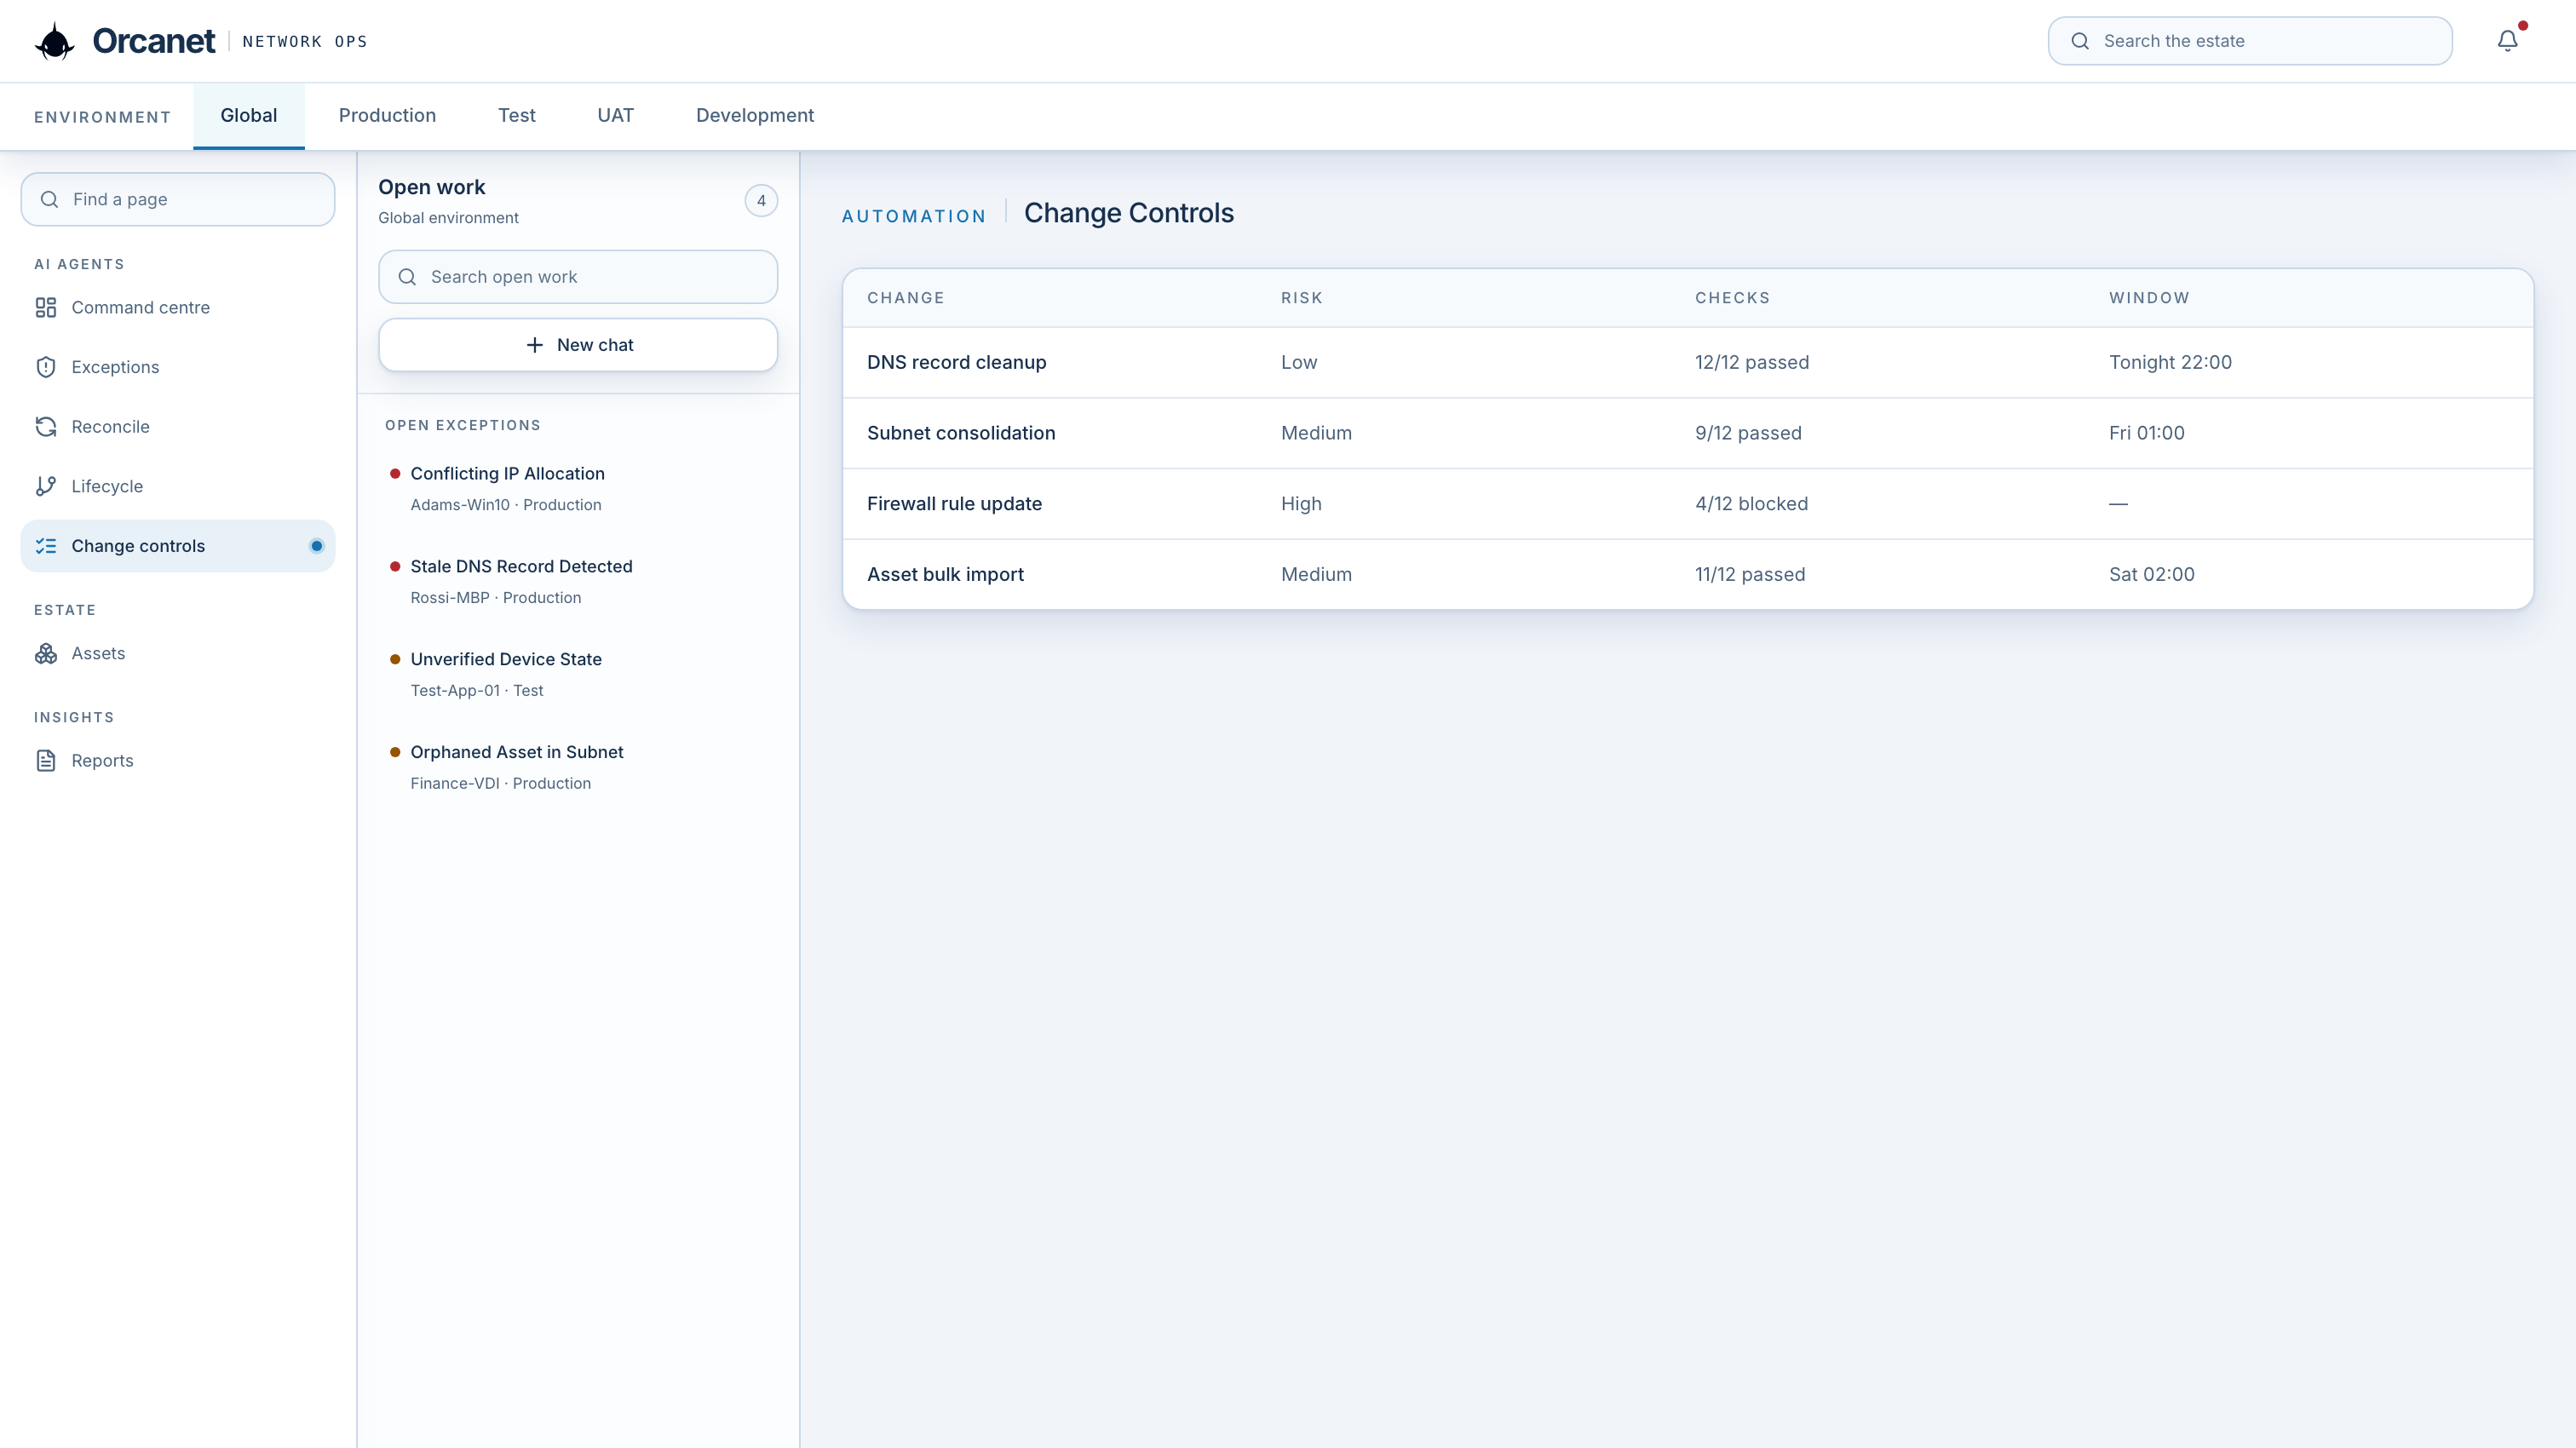Screen dimensions: 2576x1448
Task: Open Unverified Device State exception
Action: point(578,674)
